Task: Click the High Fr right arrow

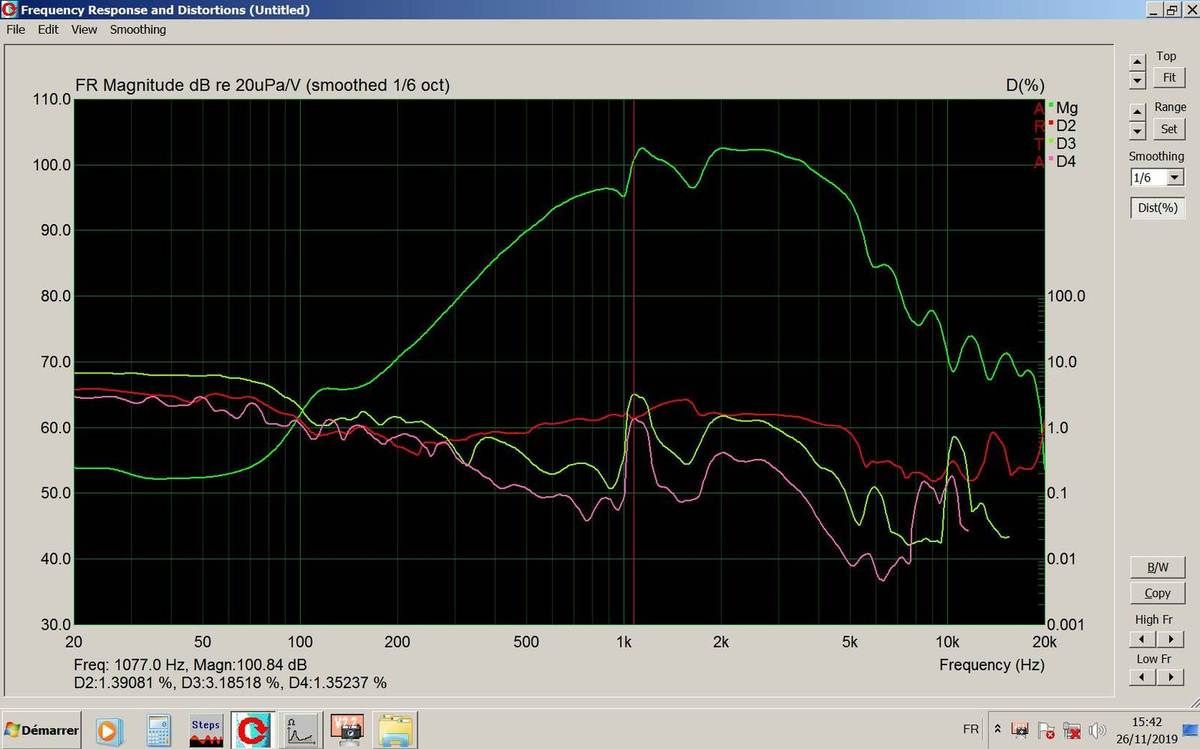Action: coord(1171,639)
